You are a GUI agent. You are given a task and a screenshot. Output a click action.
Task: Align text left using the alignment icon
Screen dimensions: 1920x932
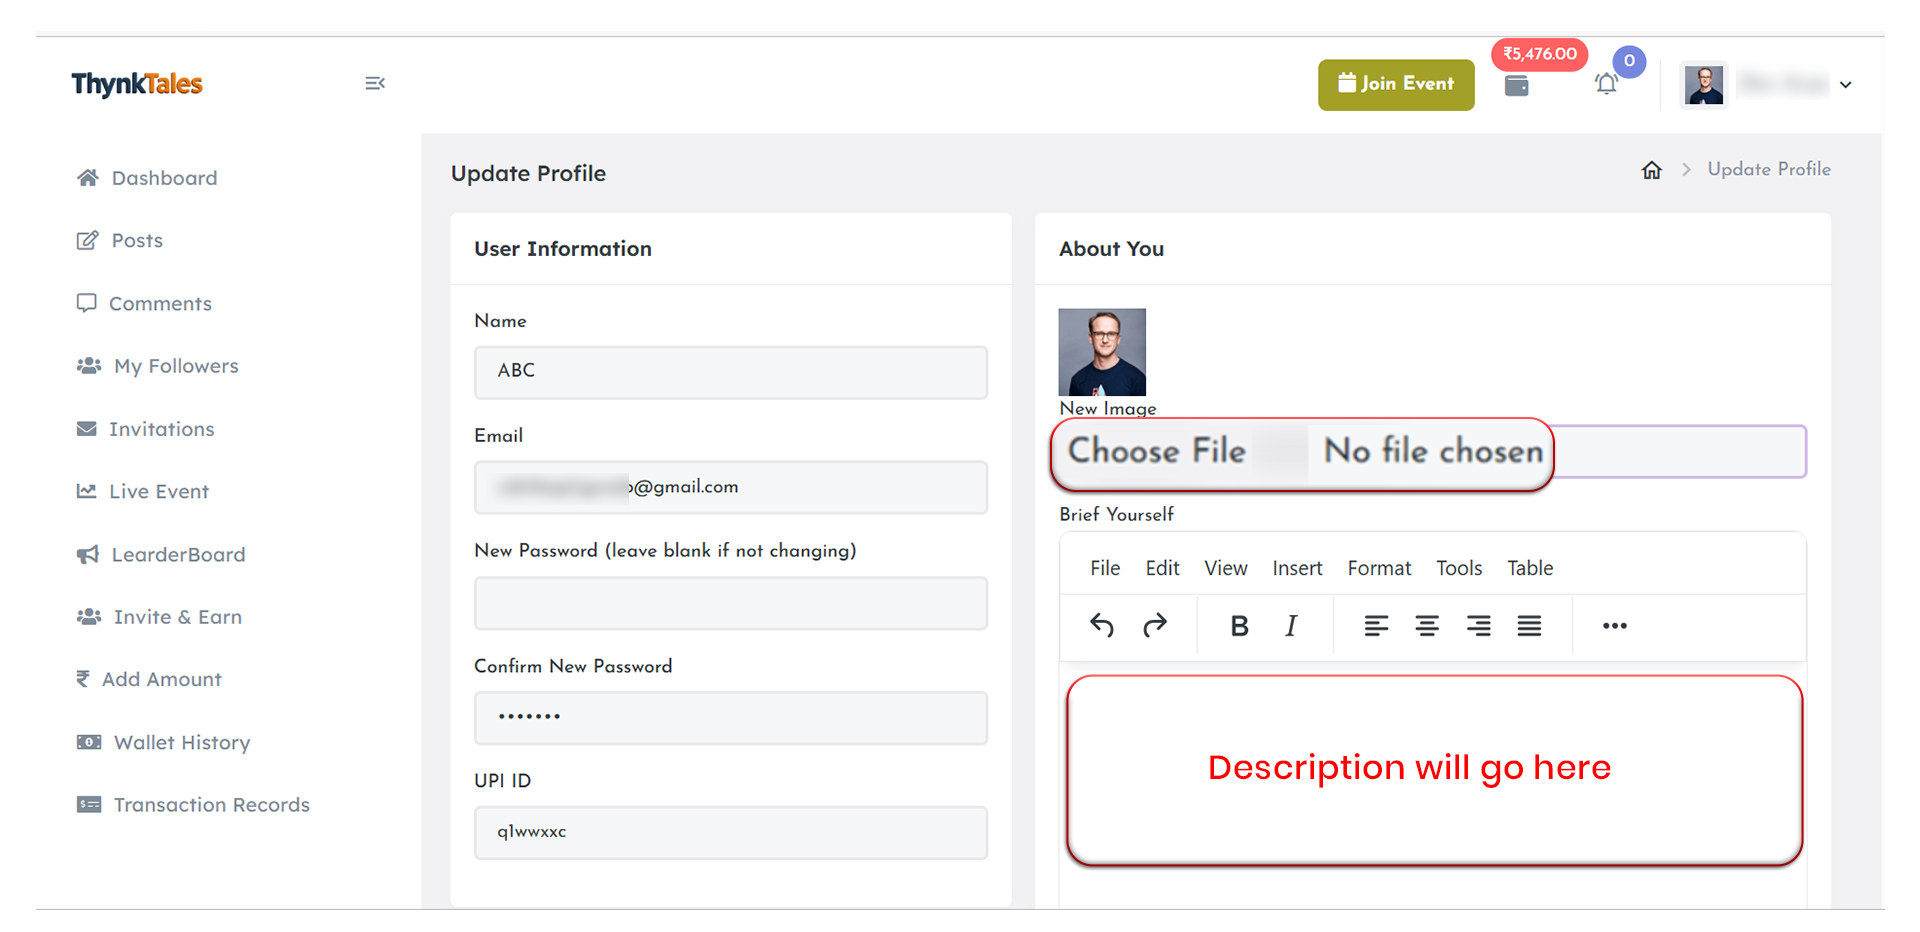1376,625
